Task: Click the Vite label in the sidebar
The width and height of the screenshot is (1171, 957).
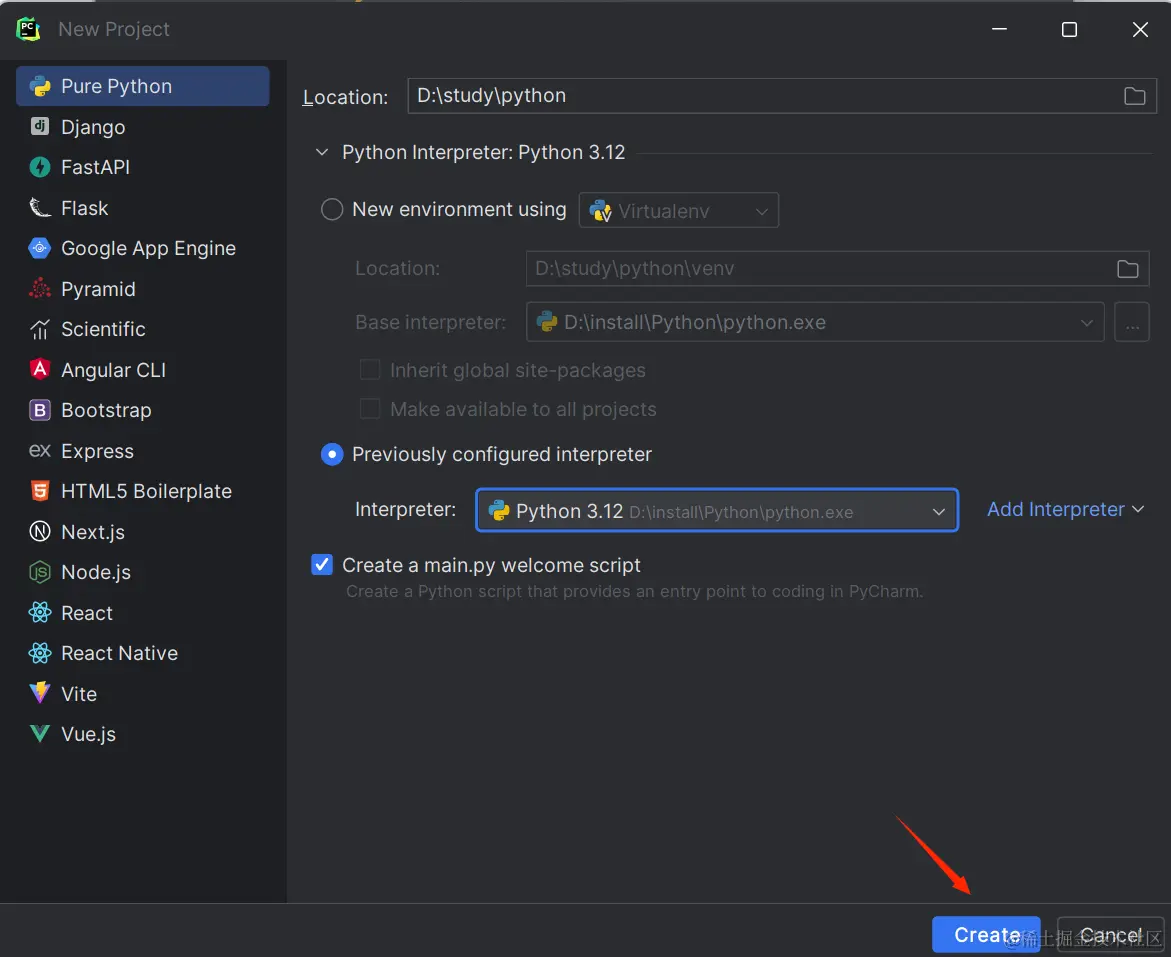Action: click(x=79, y=694)
